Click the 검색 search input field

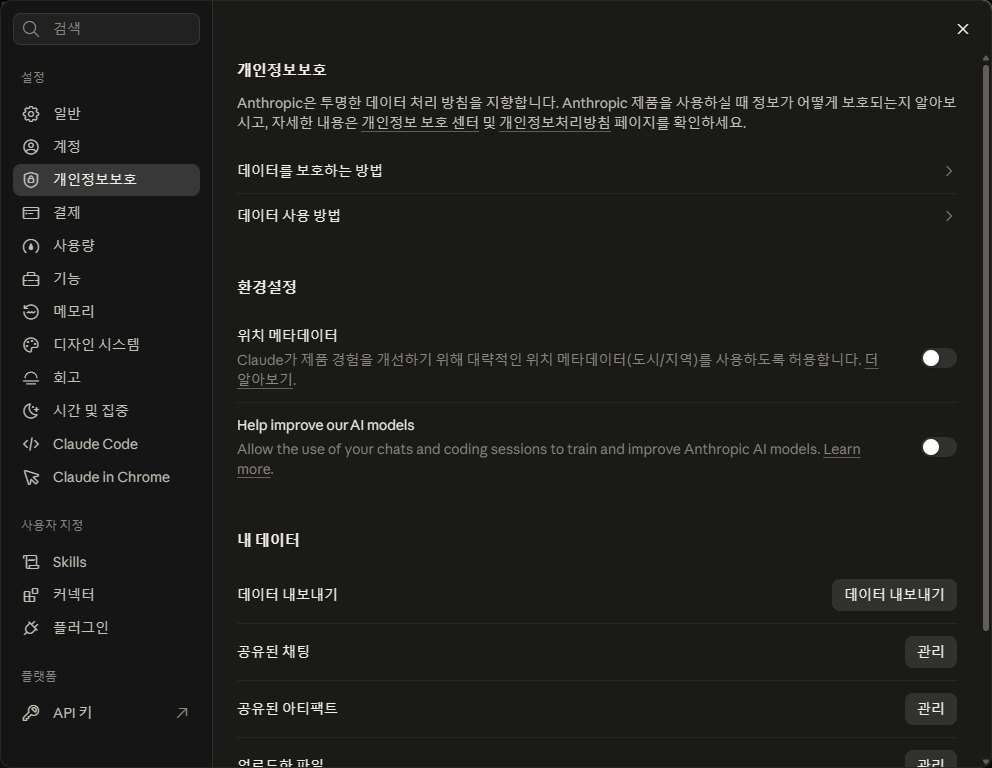coord(106,28)
